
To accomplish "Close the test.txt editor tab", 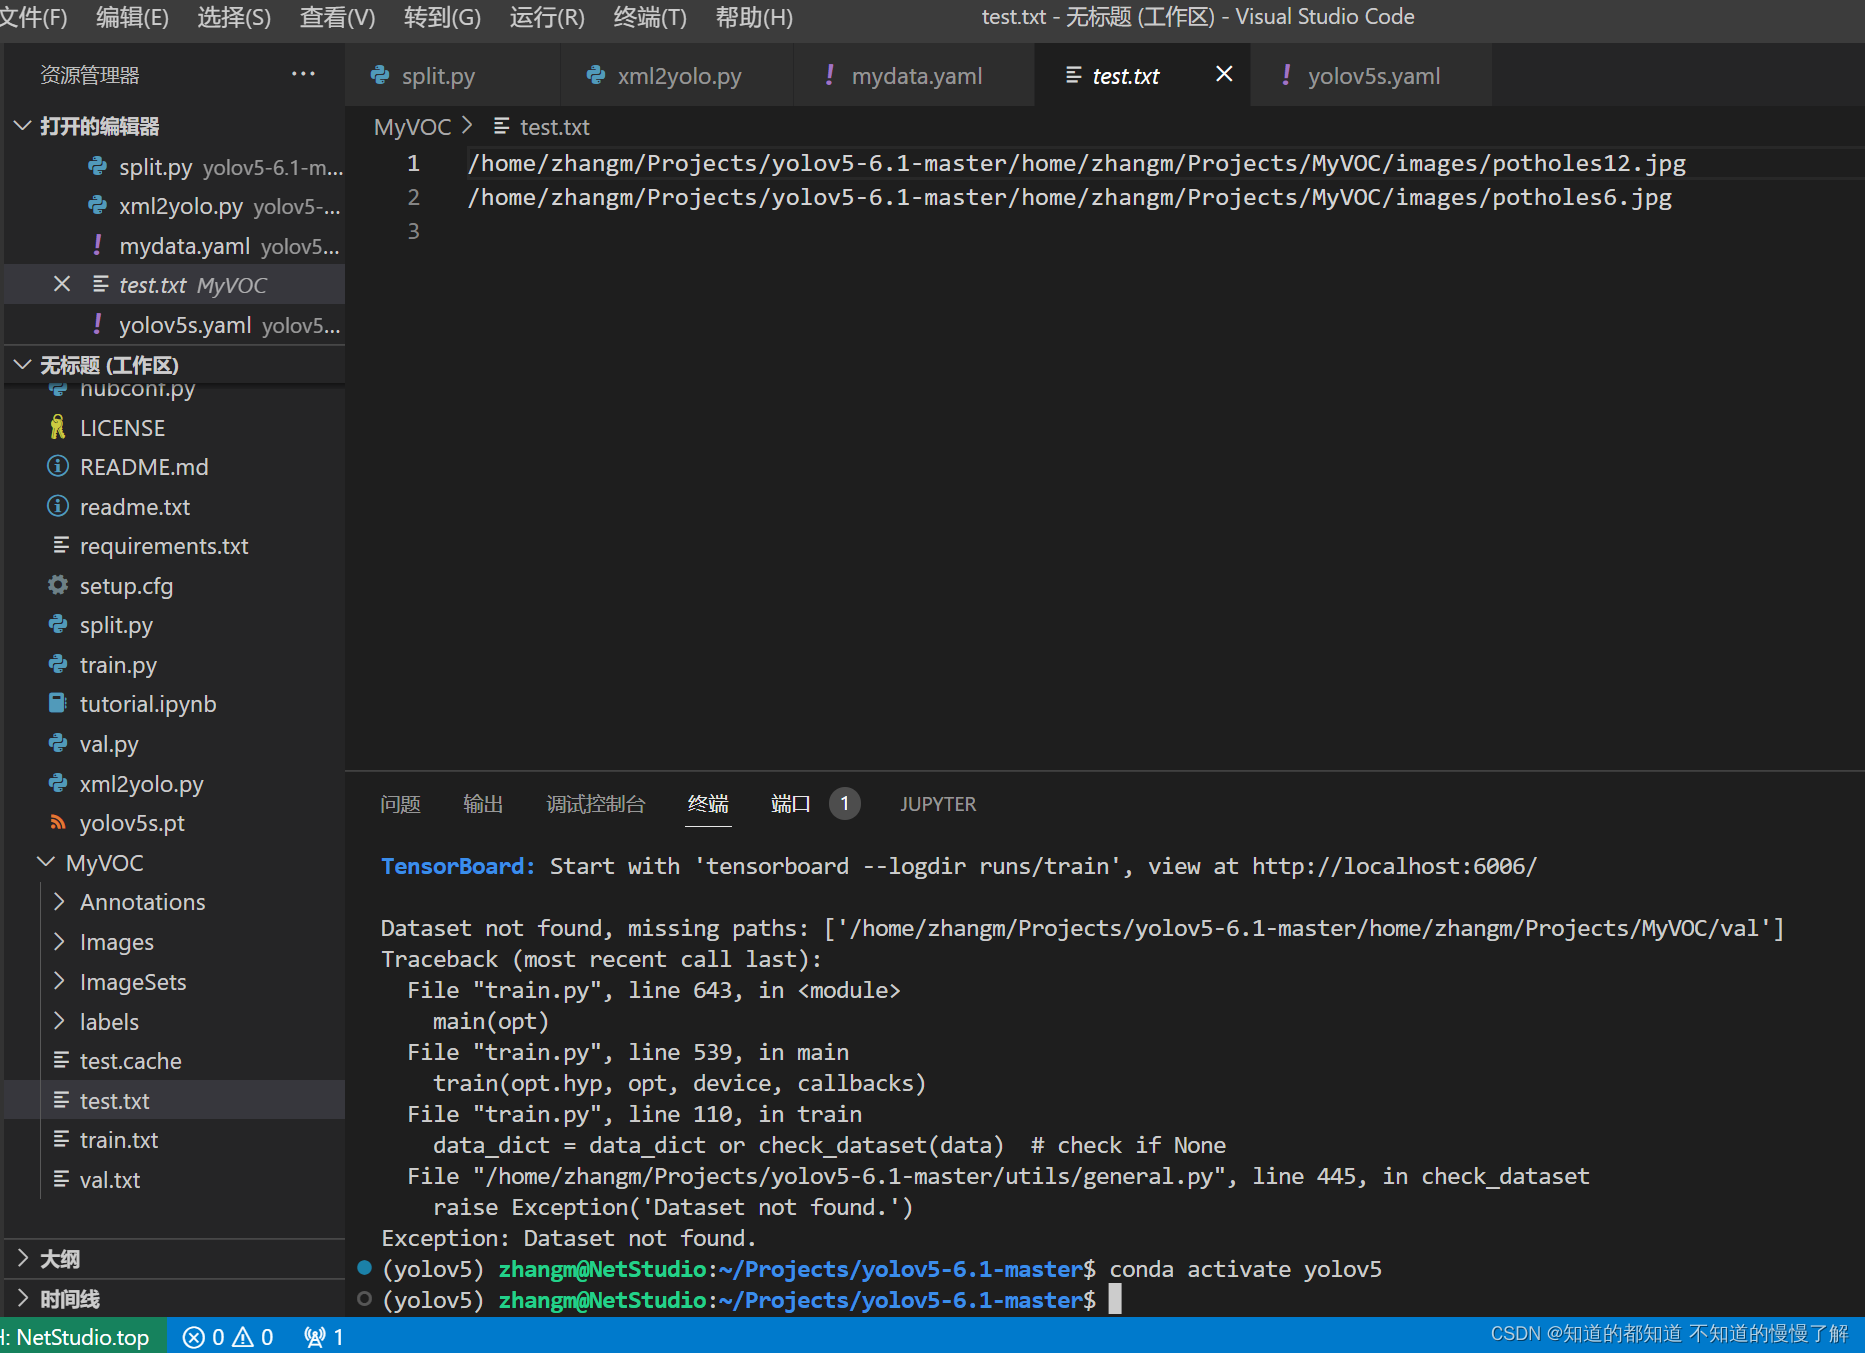I will tap(1224, 74).
